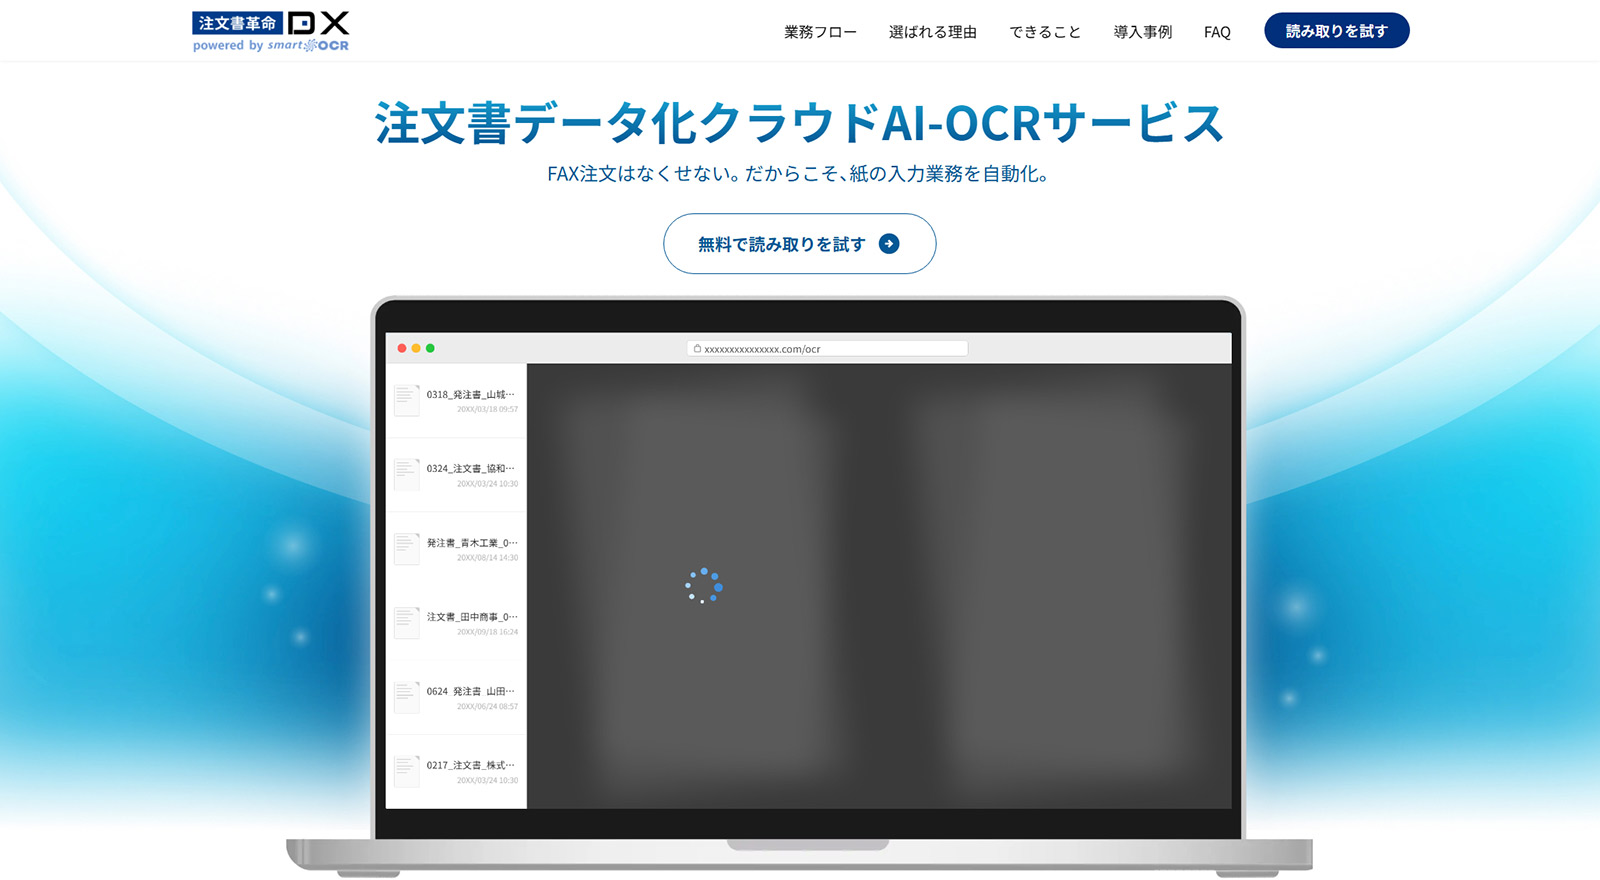Select file name 0217_注文書_株式…
Viewport: 1600px width, 880px height.
(x=470, y=765)
